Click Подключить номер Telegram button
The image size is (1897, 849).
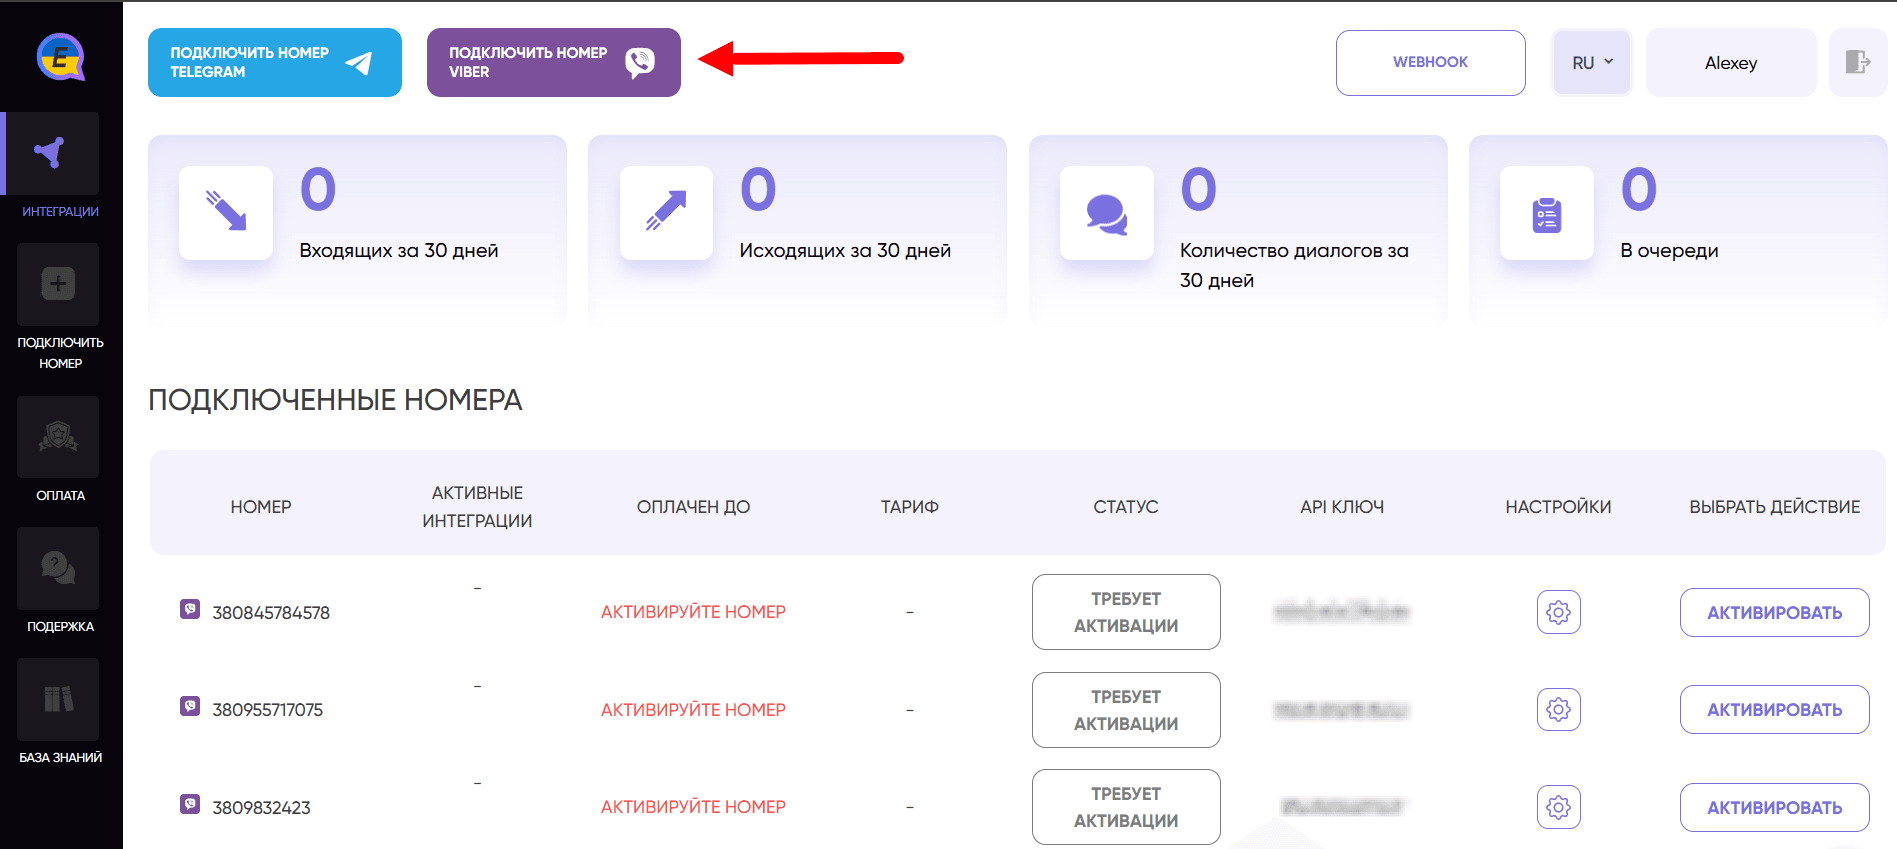click(275, 62)
